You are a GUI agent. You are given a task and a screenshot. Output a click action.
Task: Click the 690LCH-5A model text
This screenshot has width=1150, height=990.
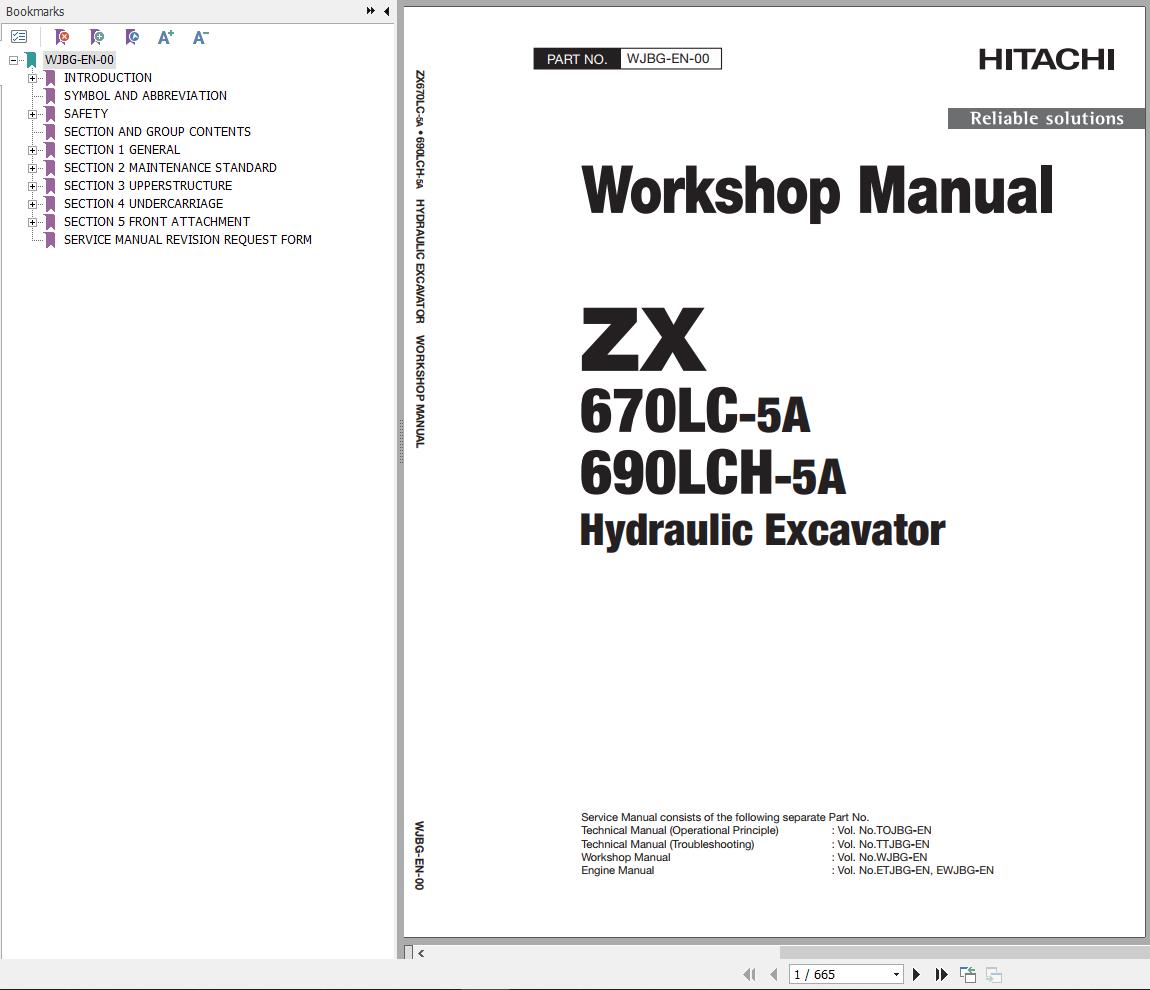coord(712,473)
